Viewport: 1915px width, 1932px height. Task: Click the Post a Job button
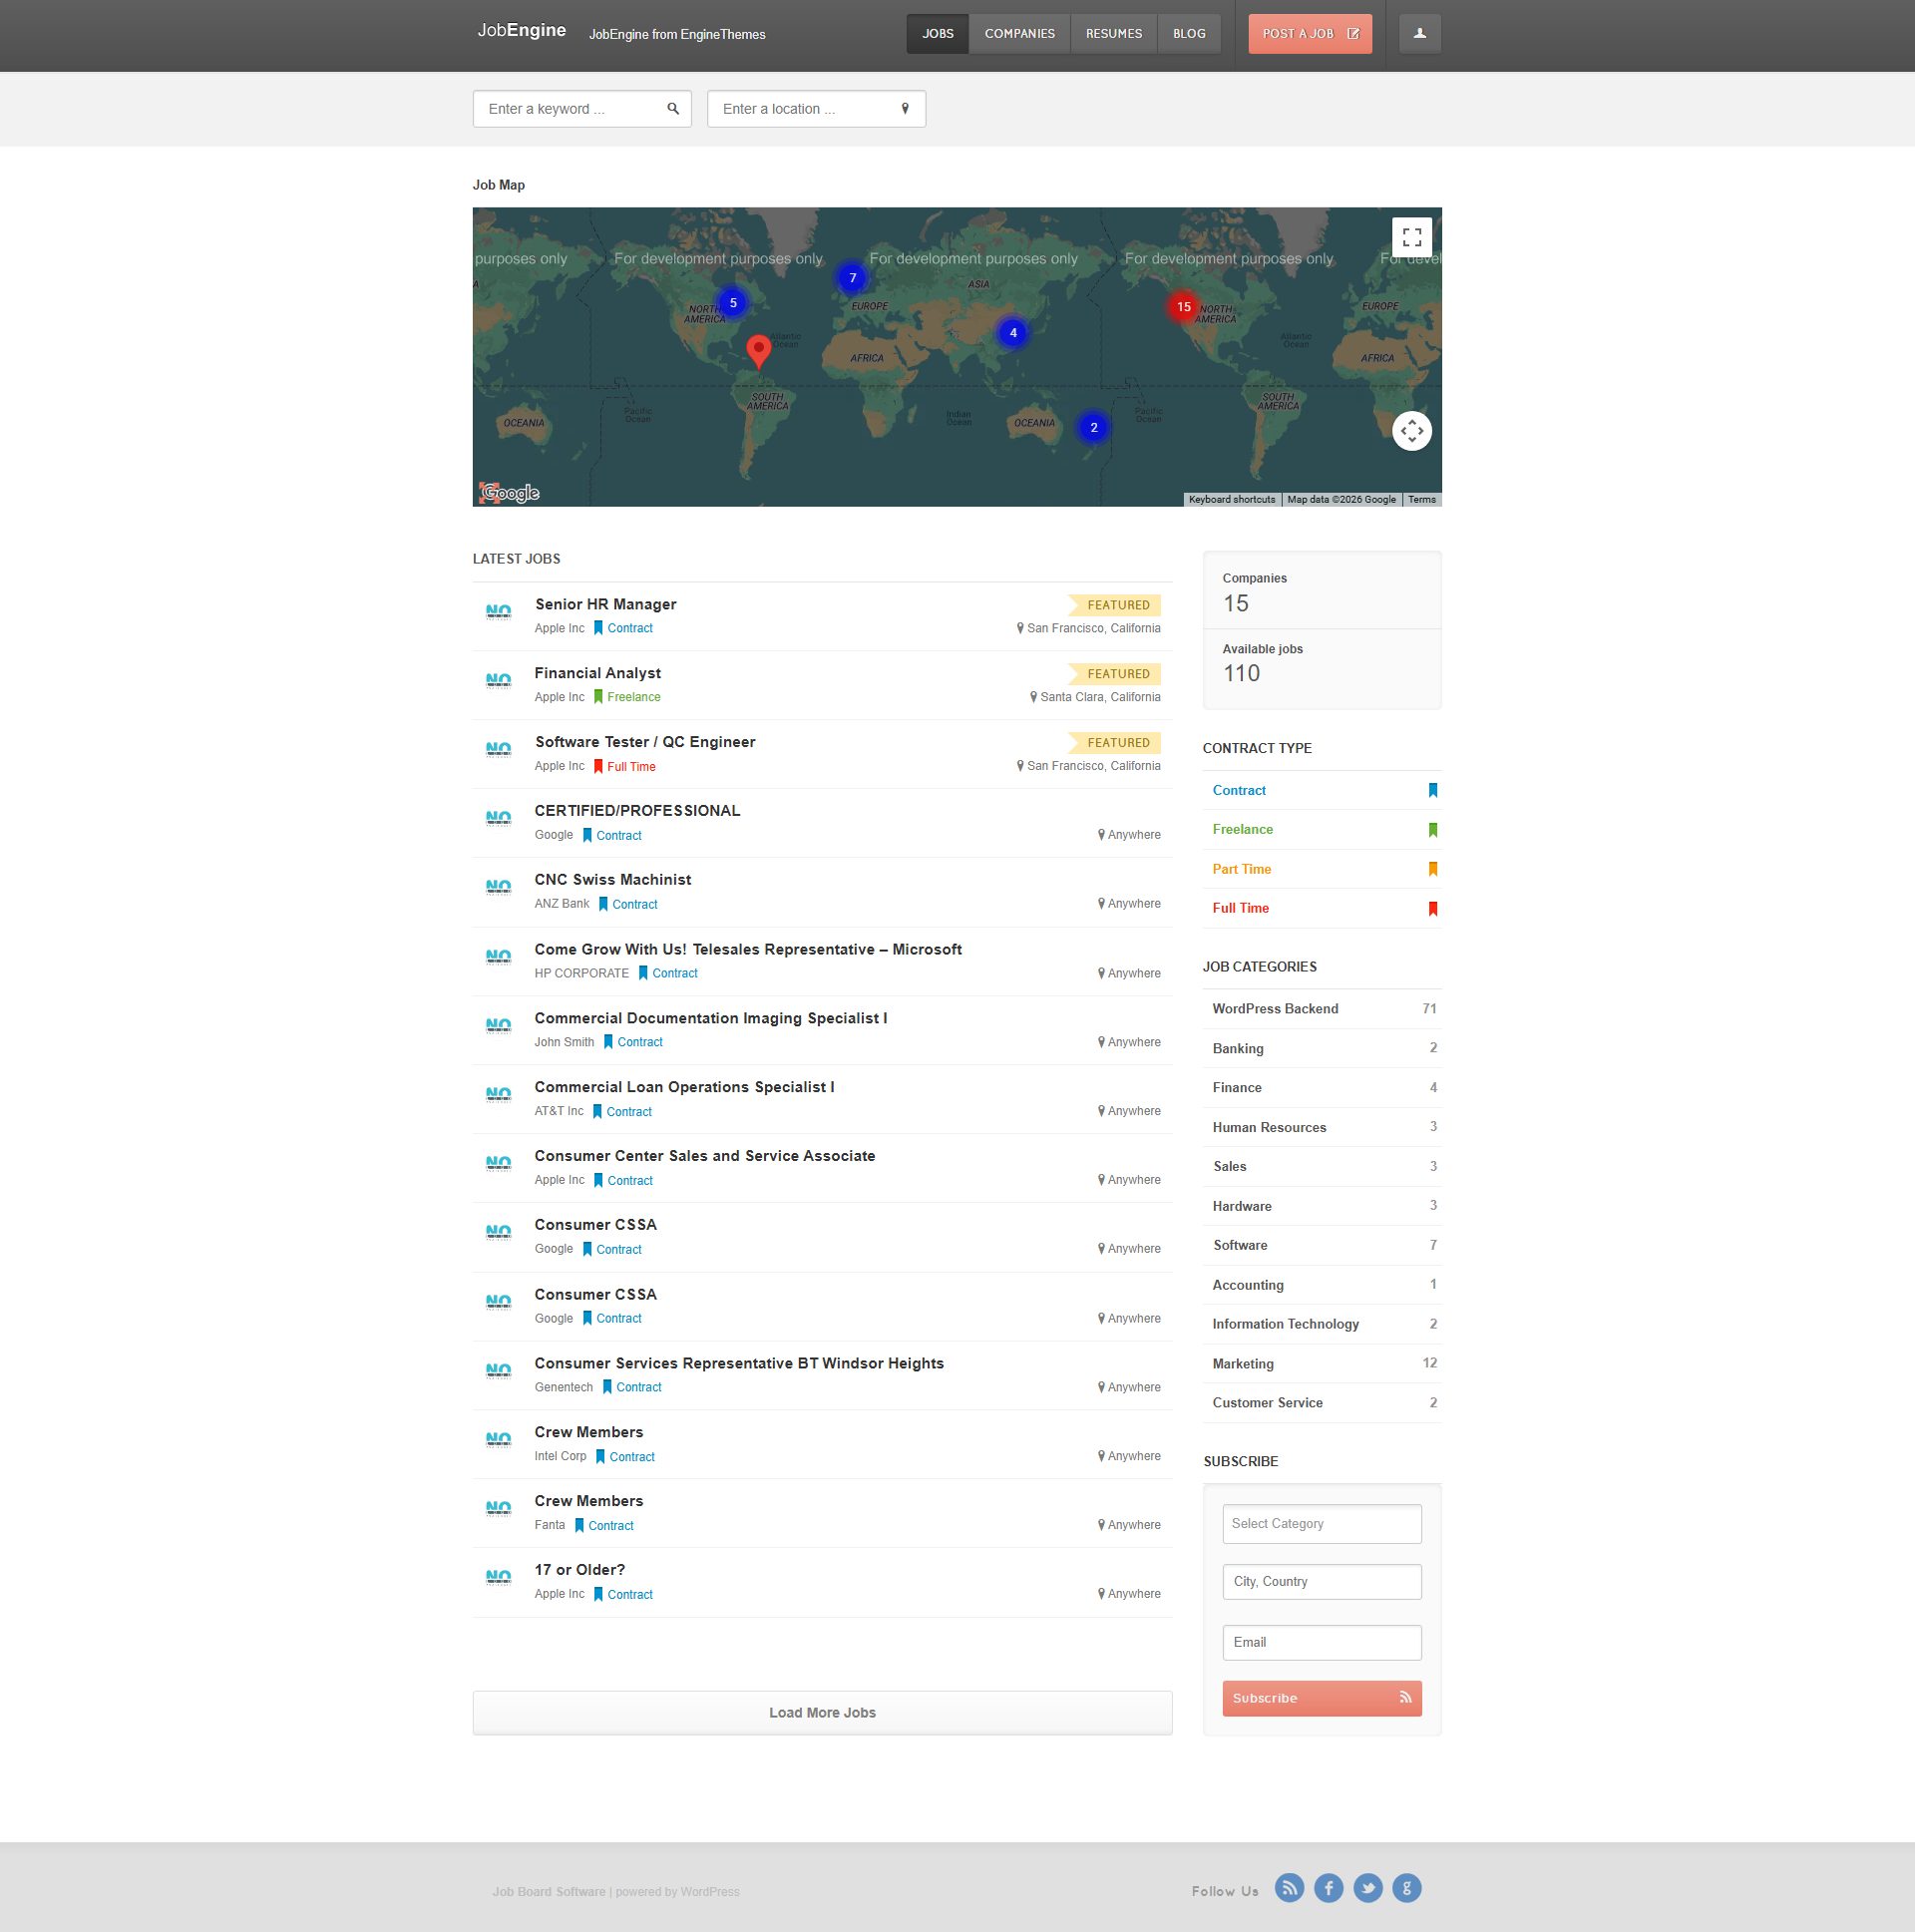(1310, 34)
